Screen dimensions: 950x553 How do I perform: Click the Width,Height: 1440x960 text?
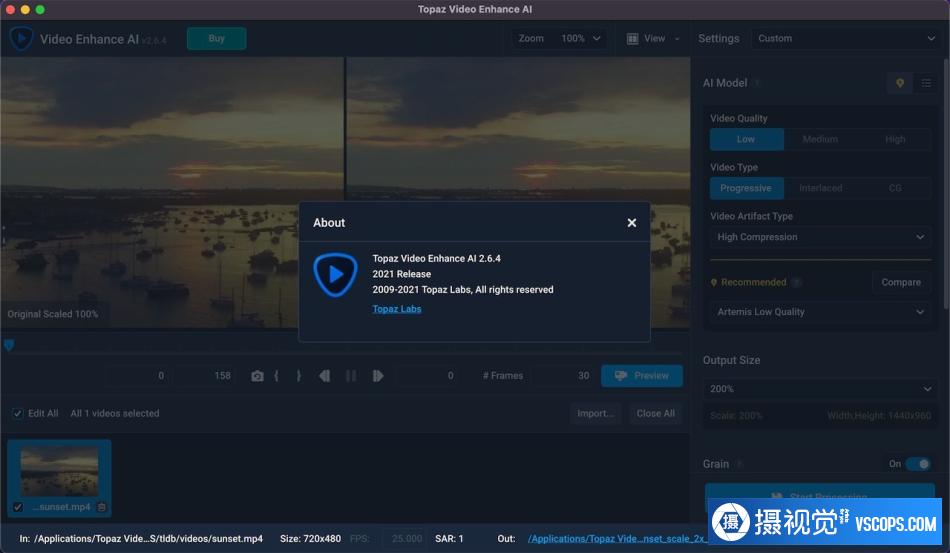coord(879,416)
